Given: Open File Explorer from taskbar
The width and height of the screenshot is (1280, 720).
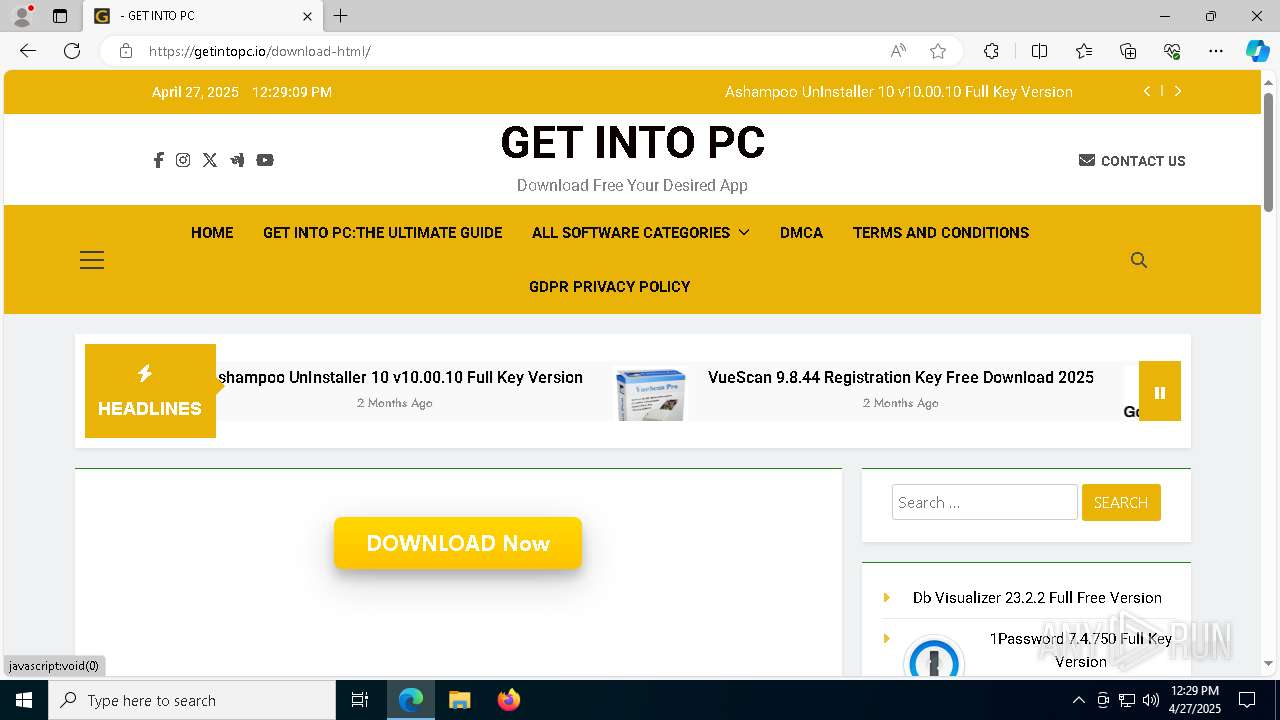Looking at the screenshot, I should [459, 700].
